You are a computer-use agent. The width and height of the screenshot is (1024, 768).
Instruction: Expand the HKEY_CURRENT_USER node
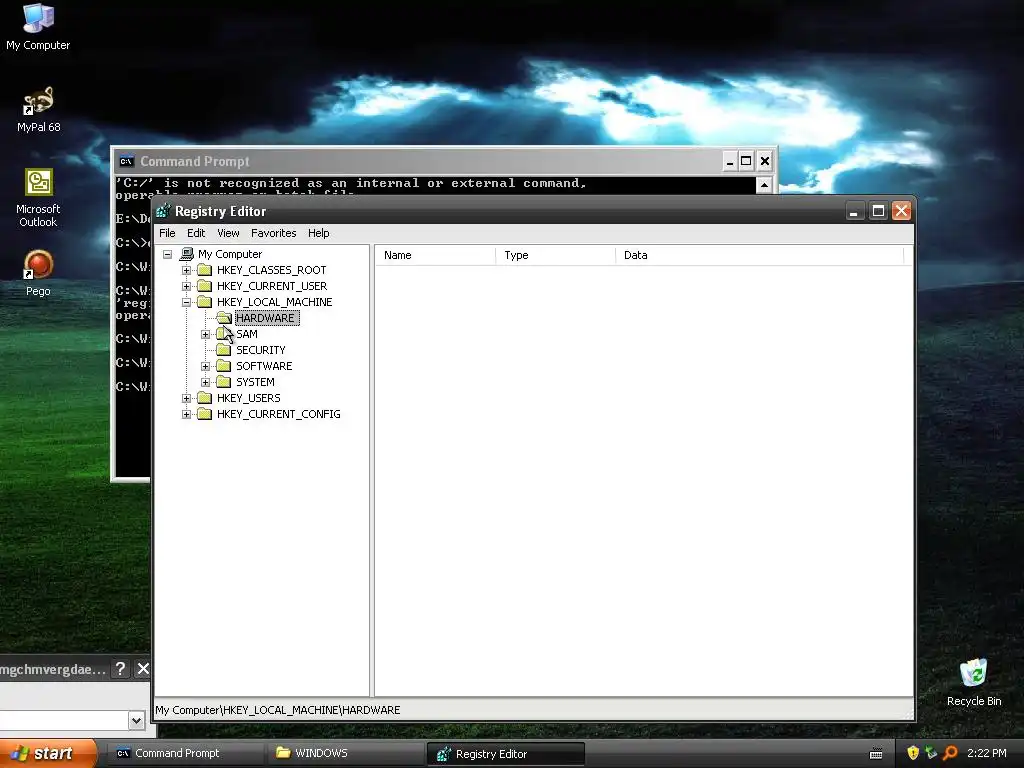coord(187,286)
